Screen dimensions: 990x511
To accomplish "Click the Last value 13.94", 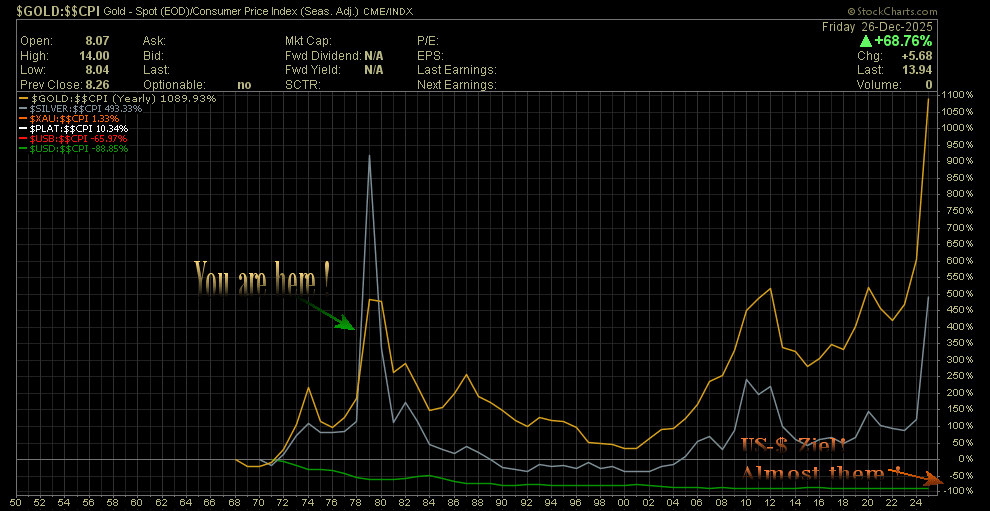I will tap(918, 70).
